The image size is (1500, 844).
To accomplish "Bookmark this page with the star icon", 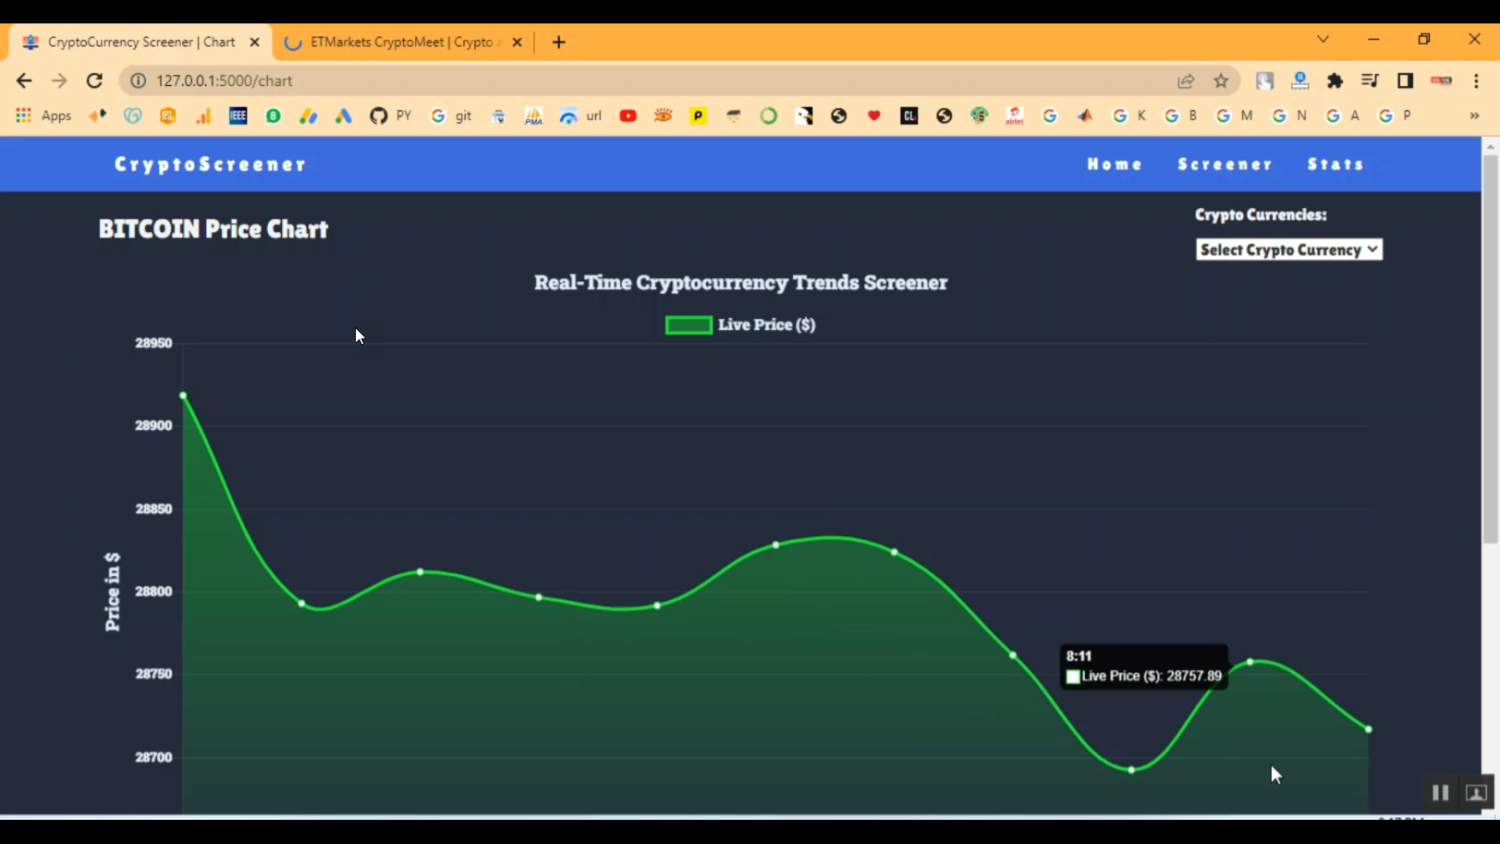I will click(1221, 81).
